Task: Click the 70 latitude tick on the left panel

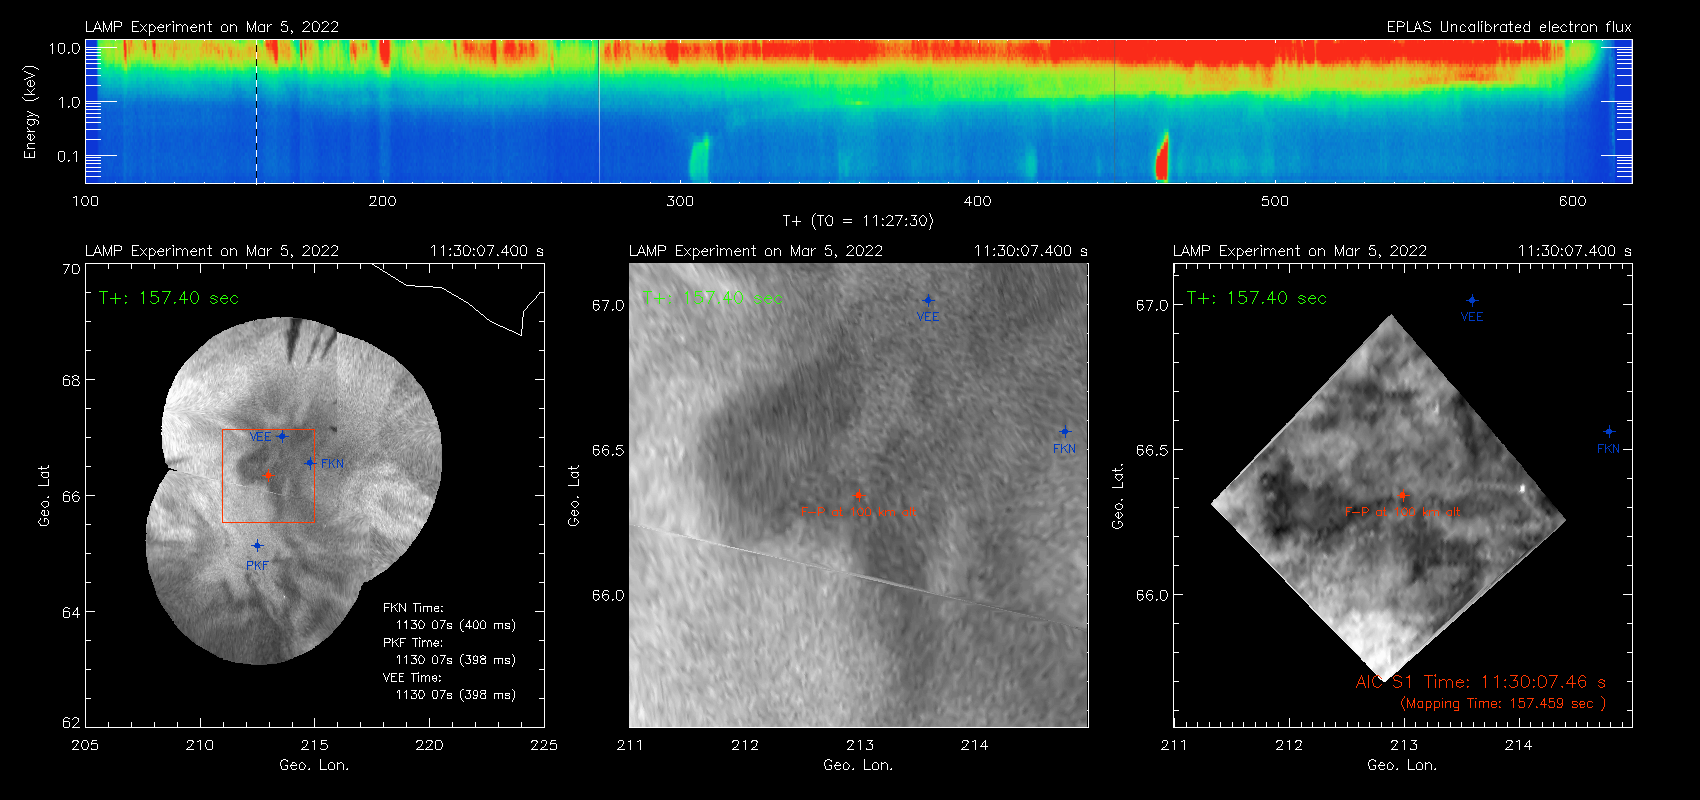Action: pyautogui.click(x=71, y=269)
